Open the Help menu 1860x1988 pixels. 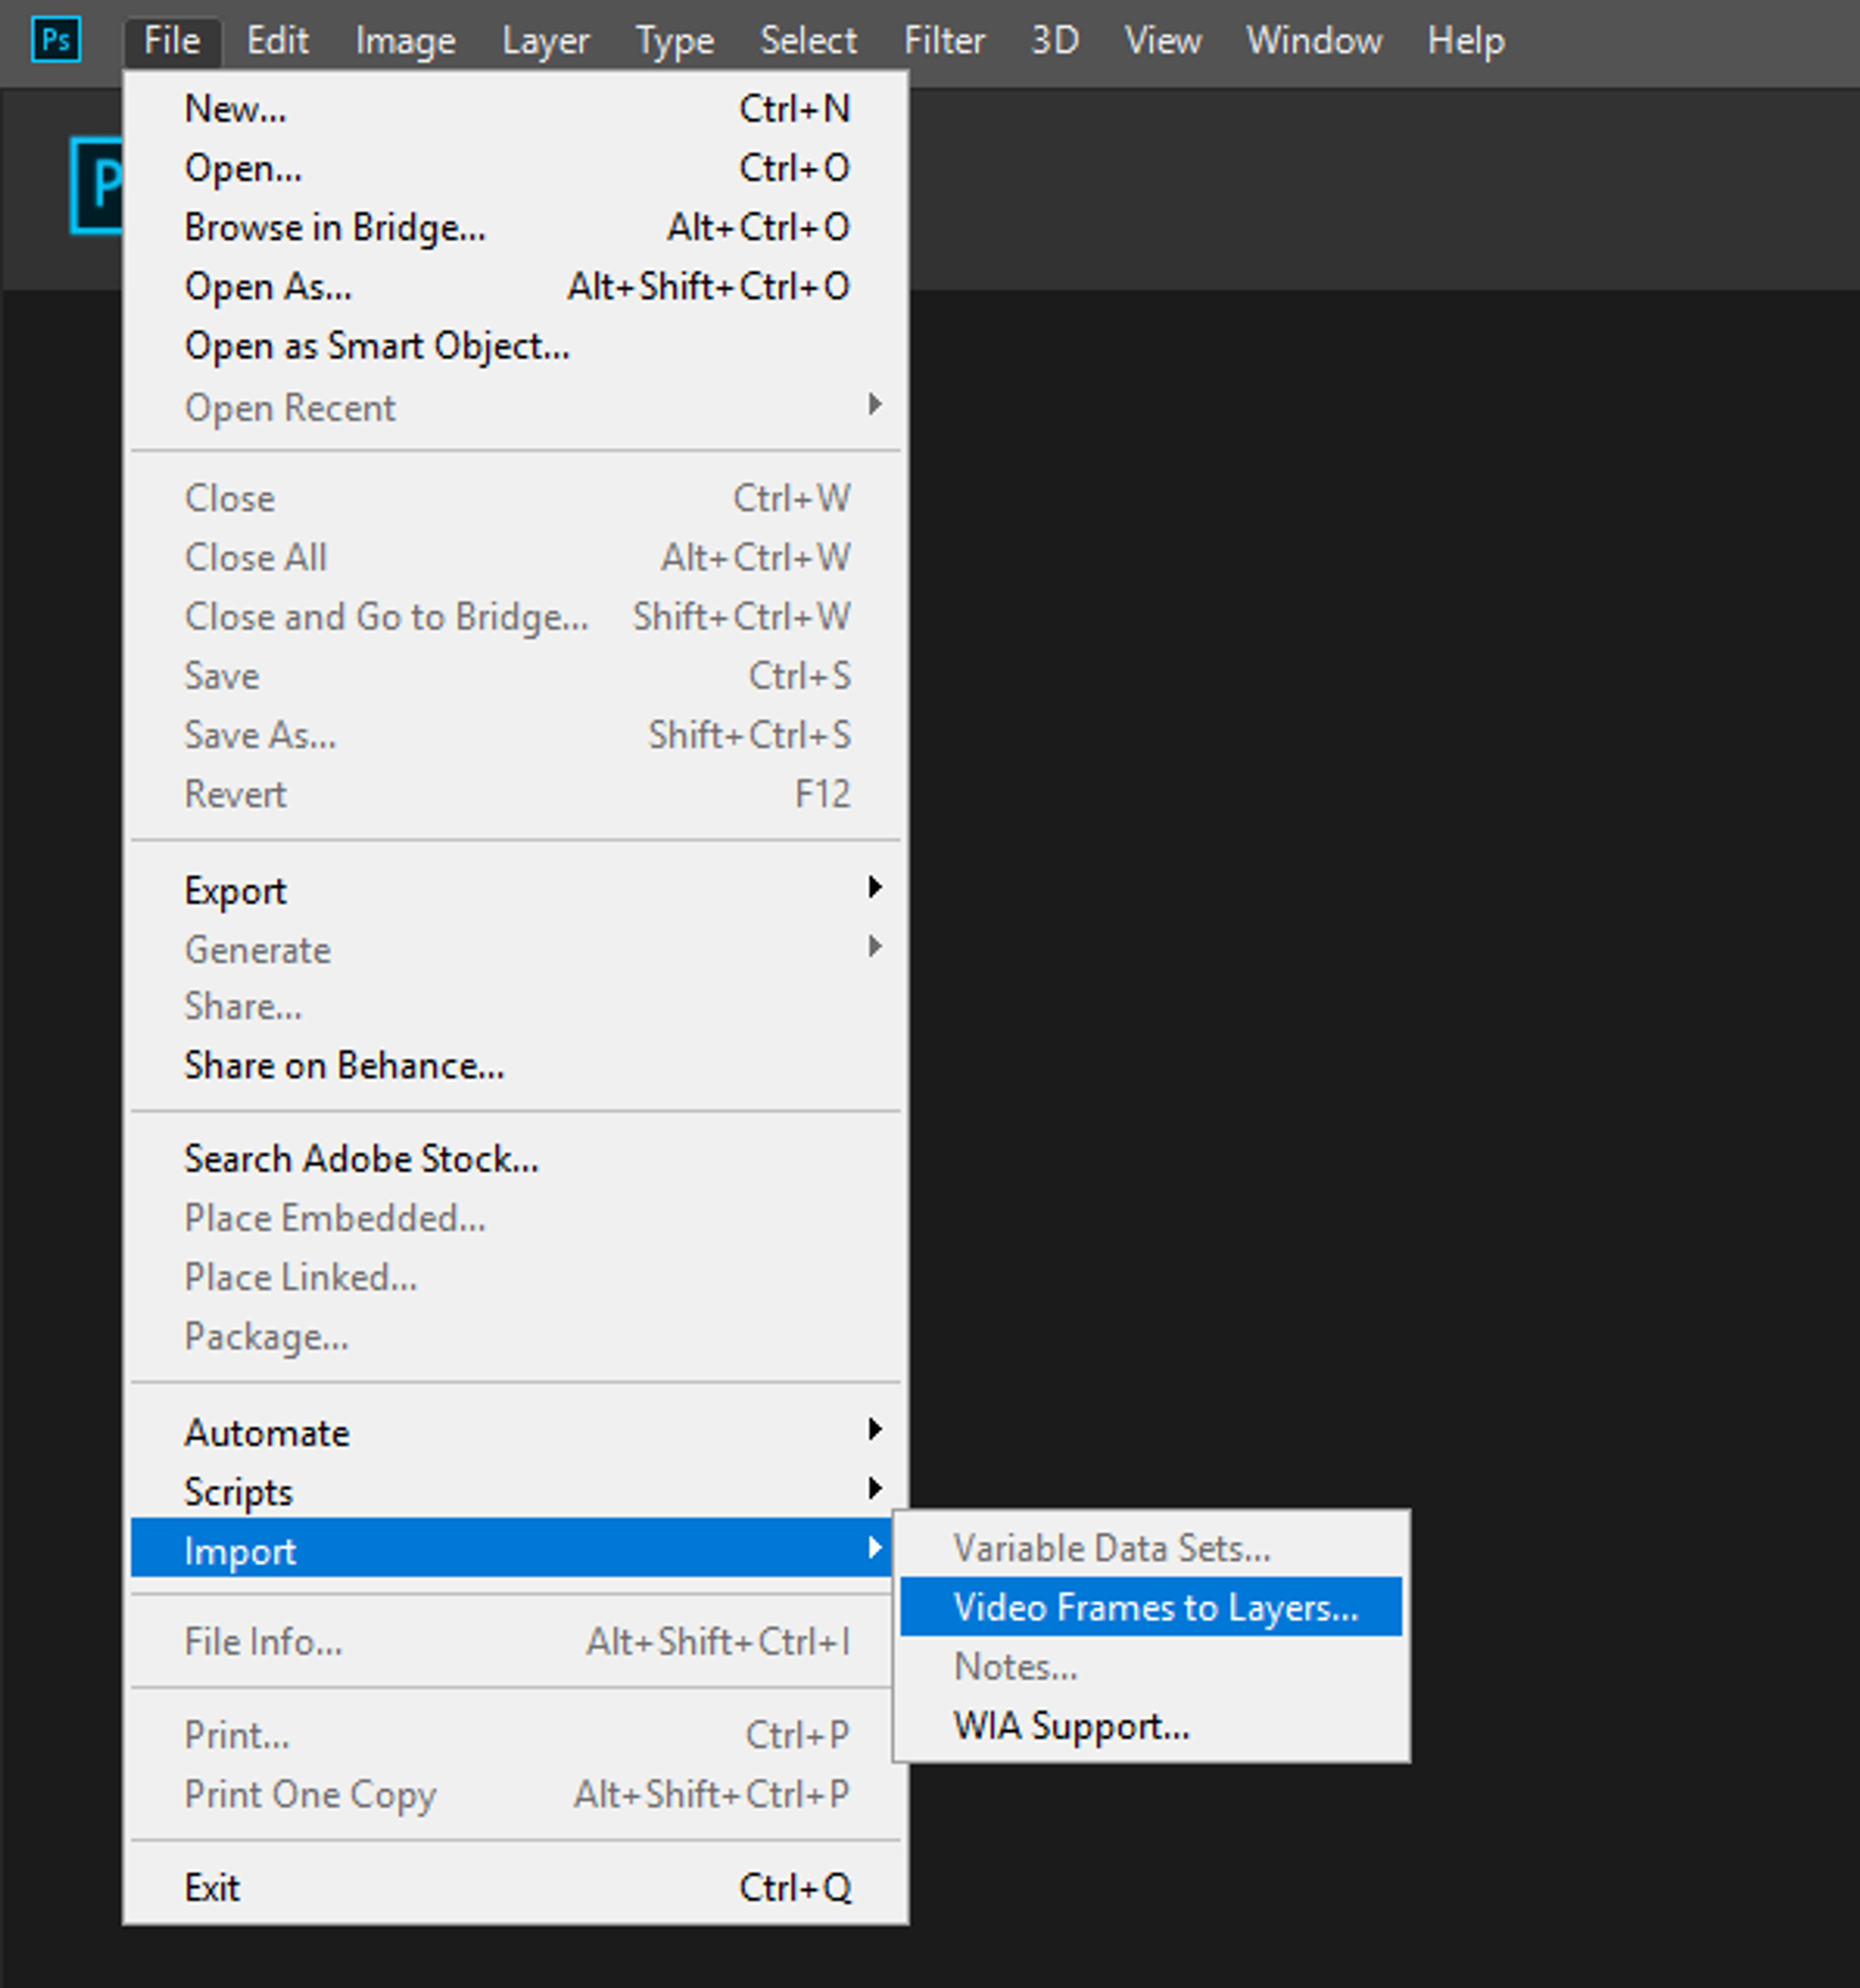1465,41
